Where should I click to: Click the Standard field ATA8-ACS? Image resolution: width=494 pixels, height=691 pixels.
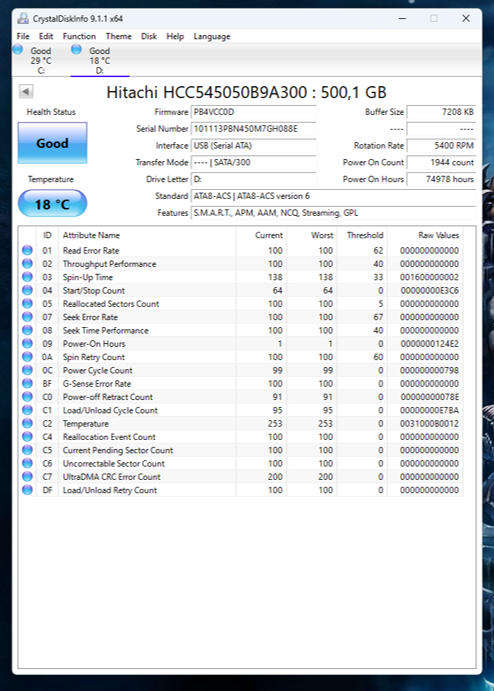(334, 196)
